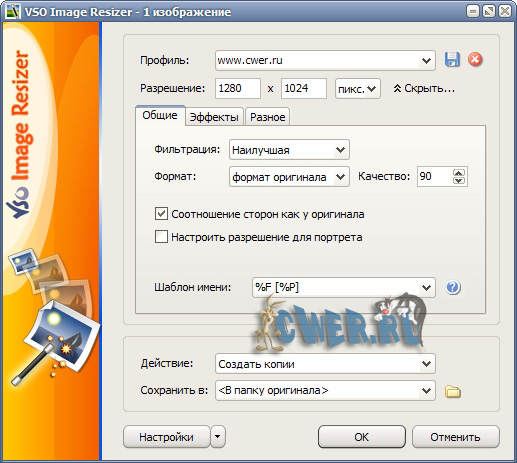Decrease Качество value with down arrow
This screenshot has width=517, height=463.
(x=459, y=180)
